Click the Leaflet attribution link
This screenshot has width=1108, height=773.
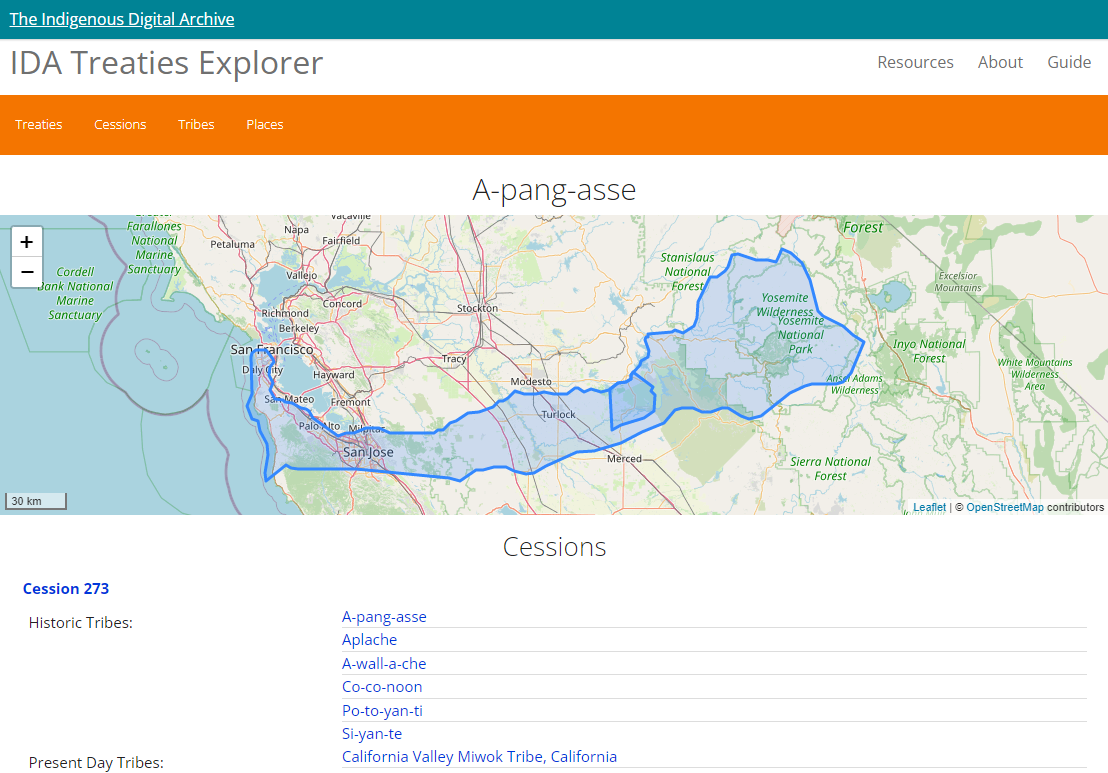tap(929, 508)
